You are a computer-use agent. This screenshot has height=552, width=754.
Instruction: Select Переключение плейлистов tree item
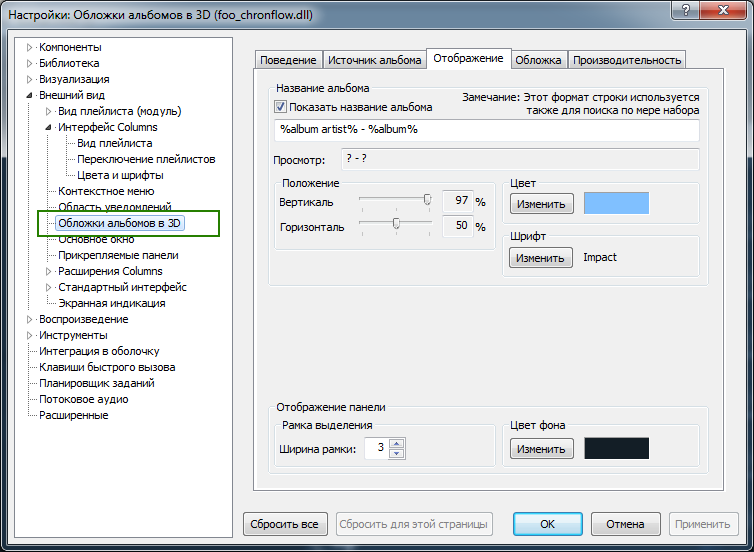(146, 159)
